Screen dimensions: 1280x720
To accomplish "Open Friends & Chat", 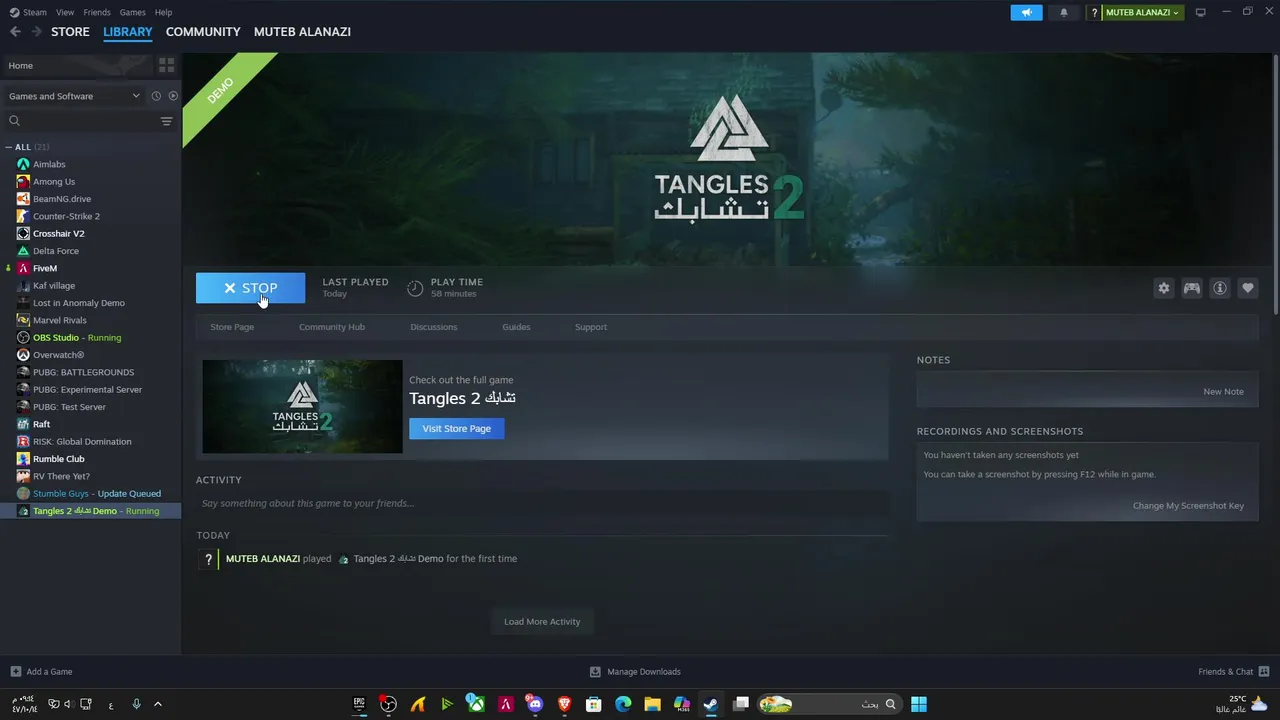I will pos(1234,671).
